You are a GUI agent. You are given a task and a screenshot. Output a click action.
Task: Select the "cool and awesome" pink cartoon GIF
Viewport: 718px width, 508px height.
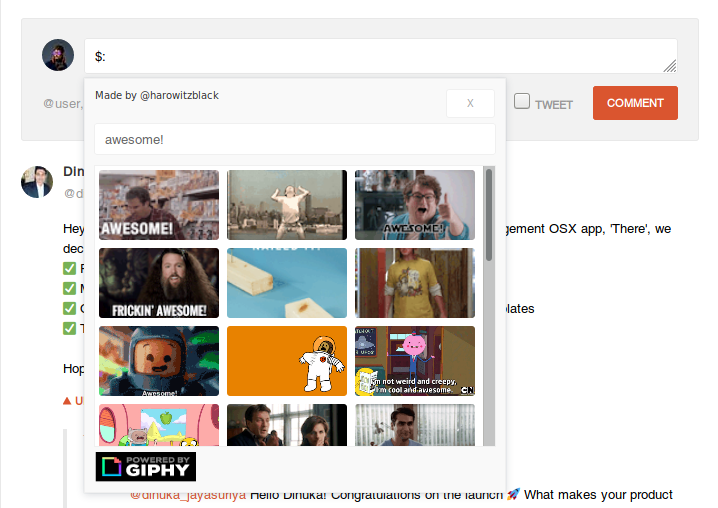click(x=415, y=361)
